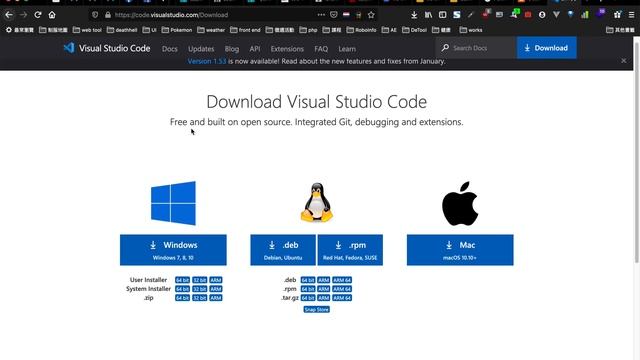640x360 pixels.
Task: Click the Linux Tux penguin image
Action: coord(317,202)
